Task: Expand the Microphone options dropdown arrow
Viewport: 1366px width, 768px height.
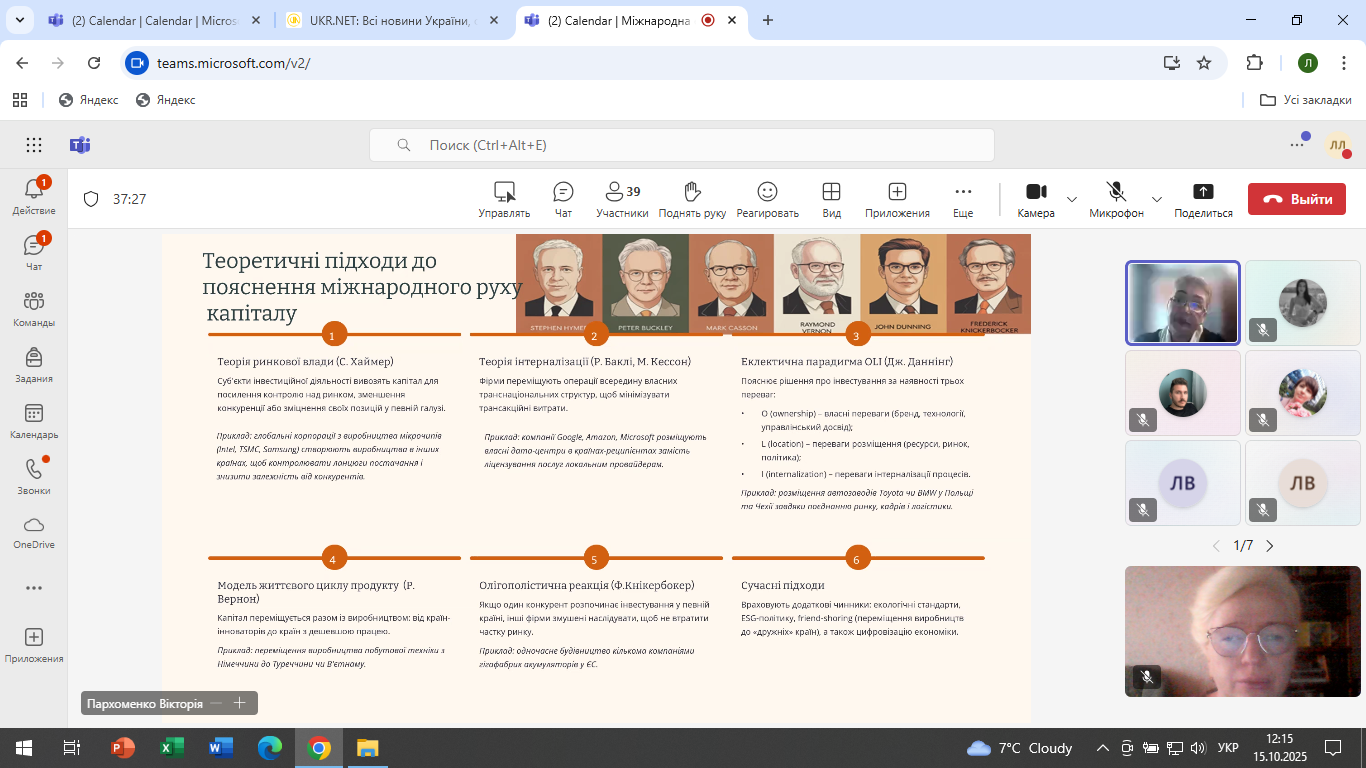Action: point(1157,199)
